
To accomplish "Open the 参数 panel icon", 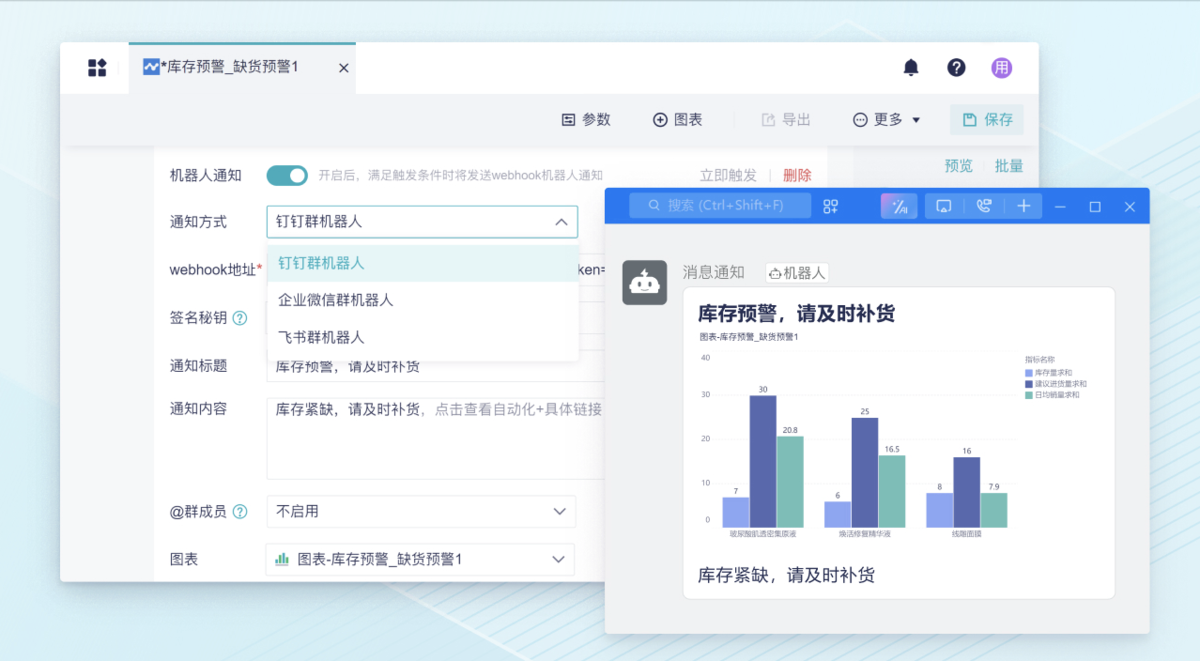I will 567,119.
